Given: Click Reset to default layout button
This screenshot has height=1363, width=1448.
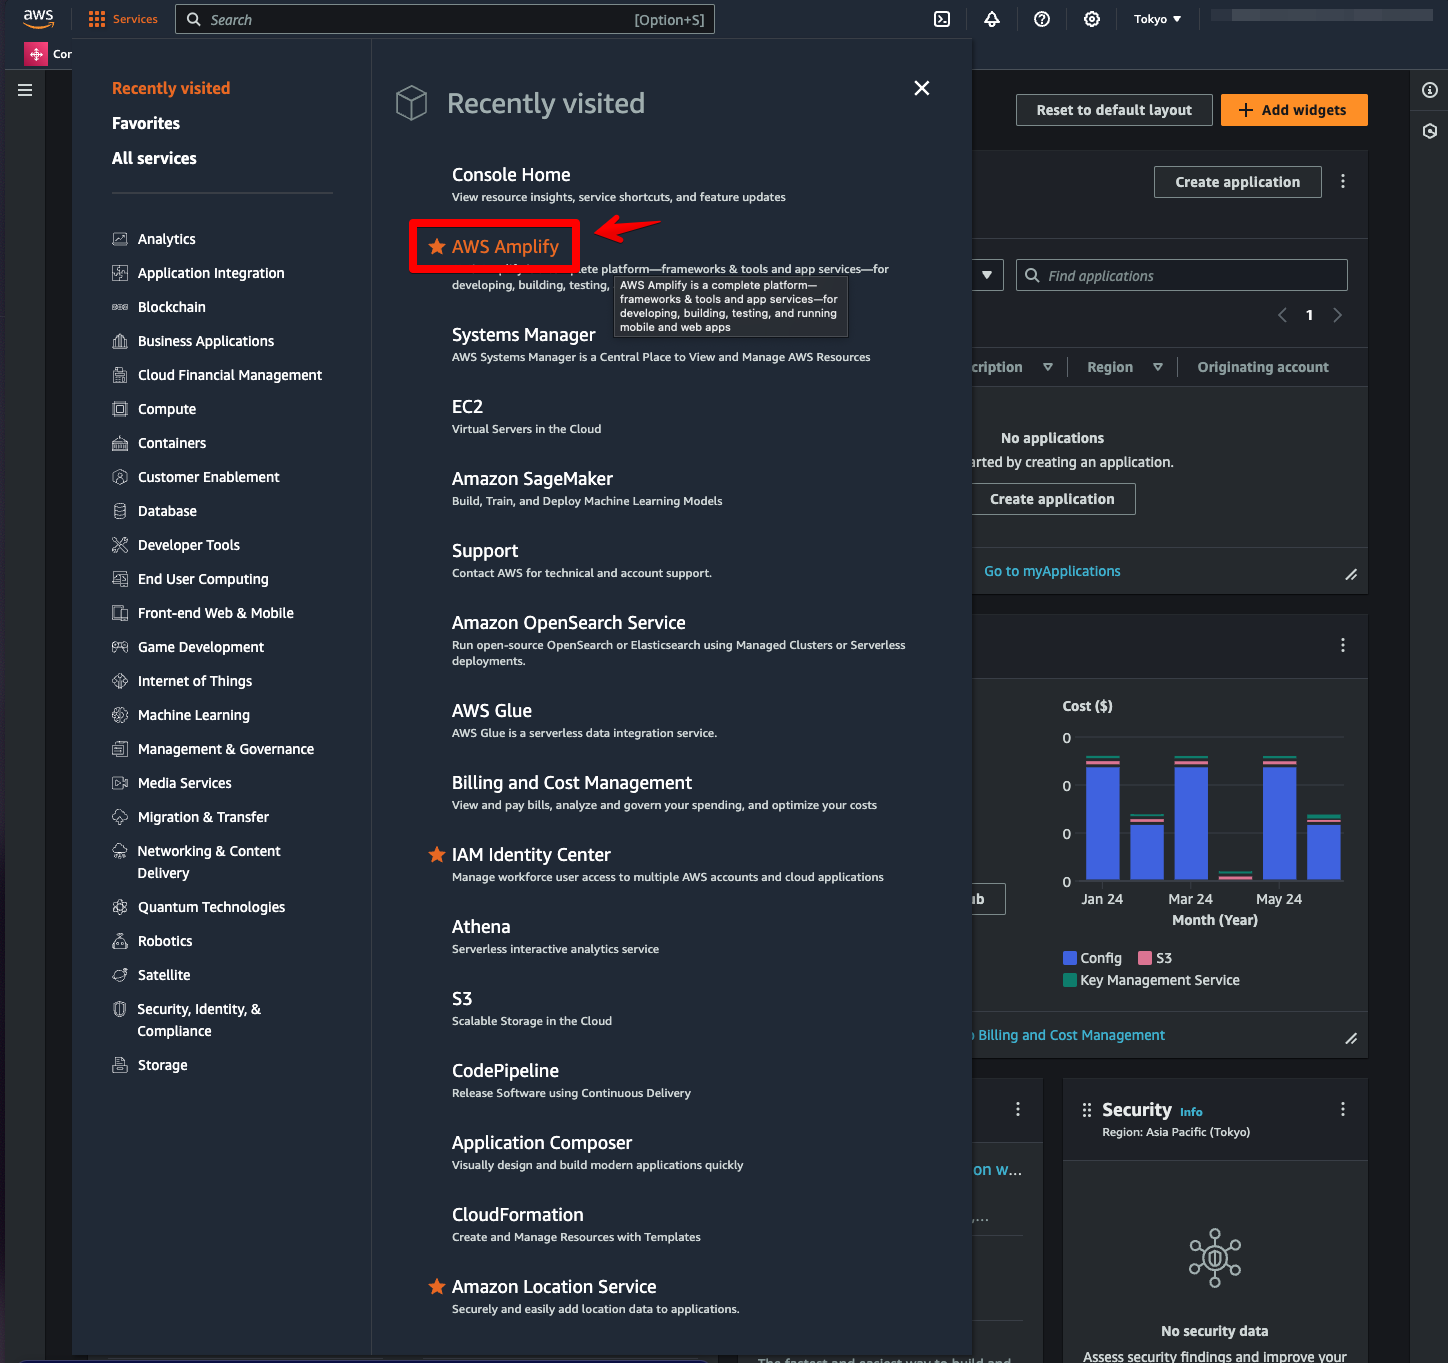Looking at the screenshot, I should (x=1113, y=110).
